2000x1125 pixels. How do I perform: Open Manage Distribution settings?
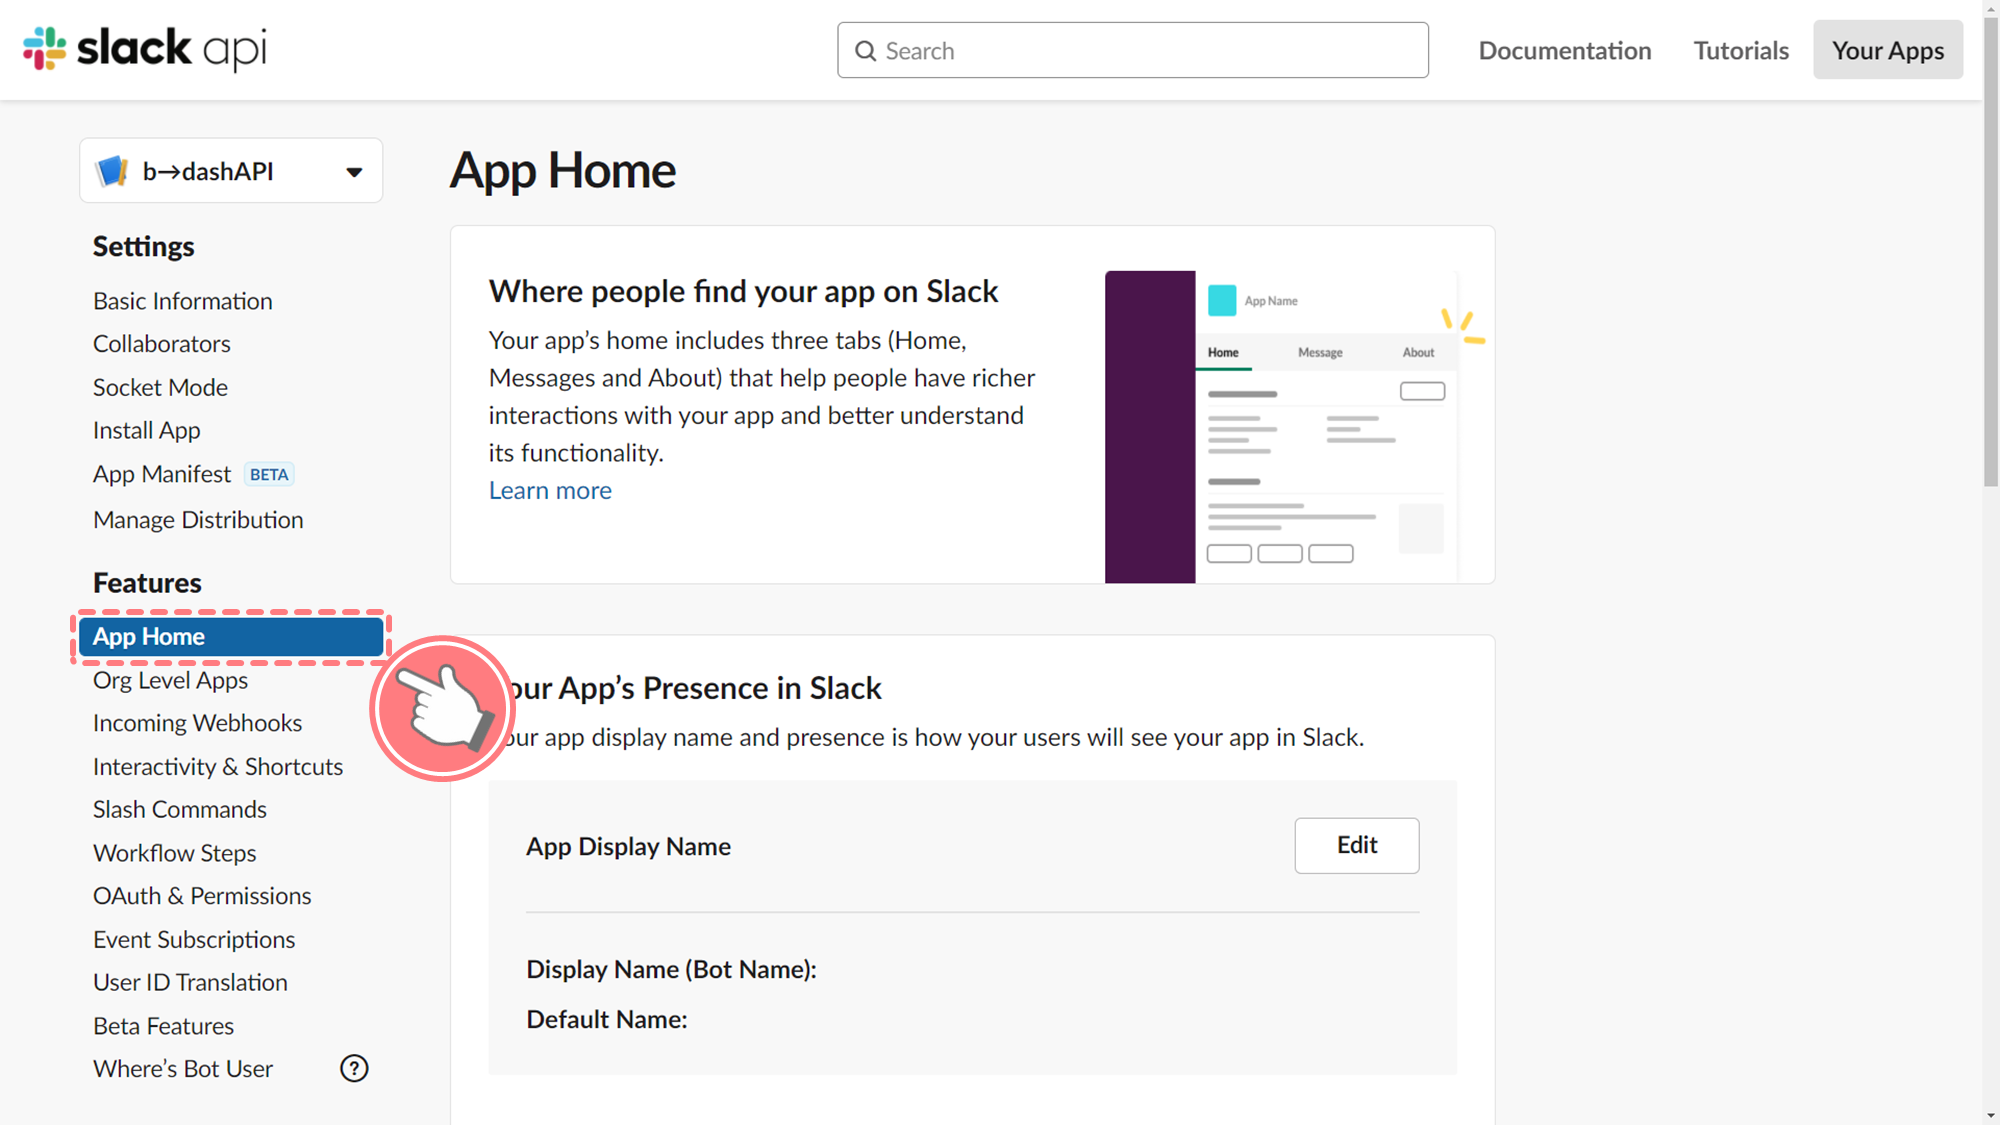coord(198,520)
